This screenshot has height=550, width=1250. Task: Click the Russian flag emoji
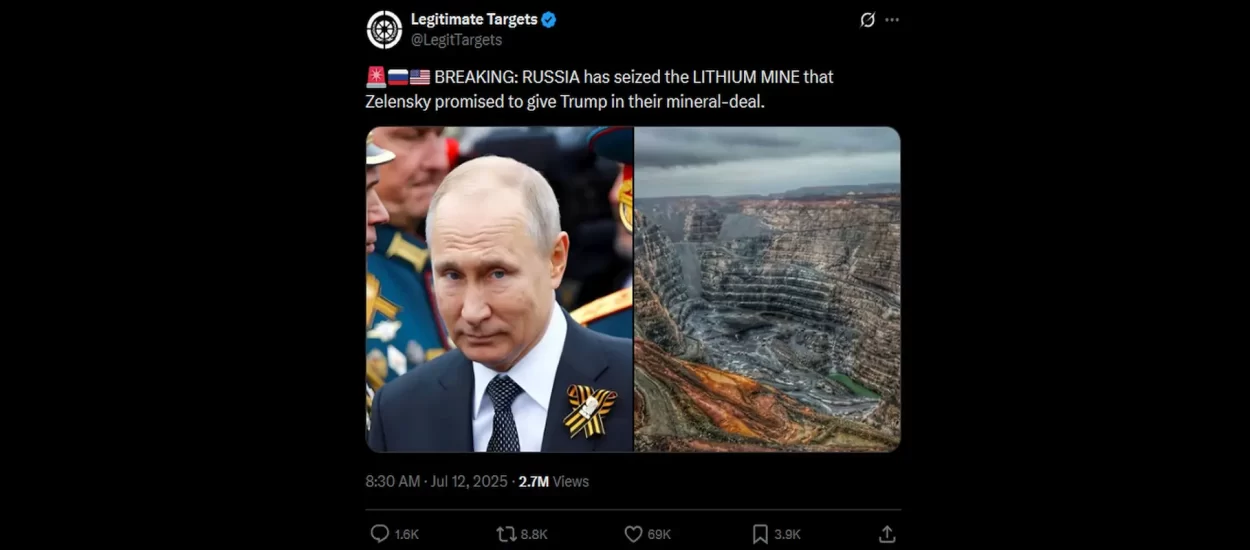pos(398,77)
